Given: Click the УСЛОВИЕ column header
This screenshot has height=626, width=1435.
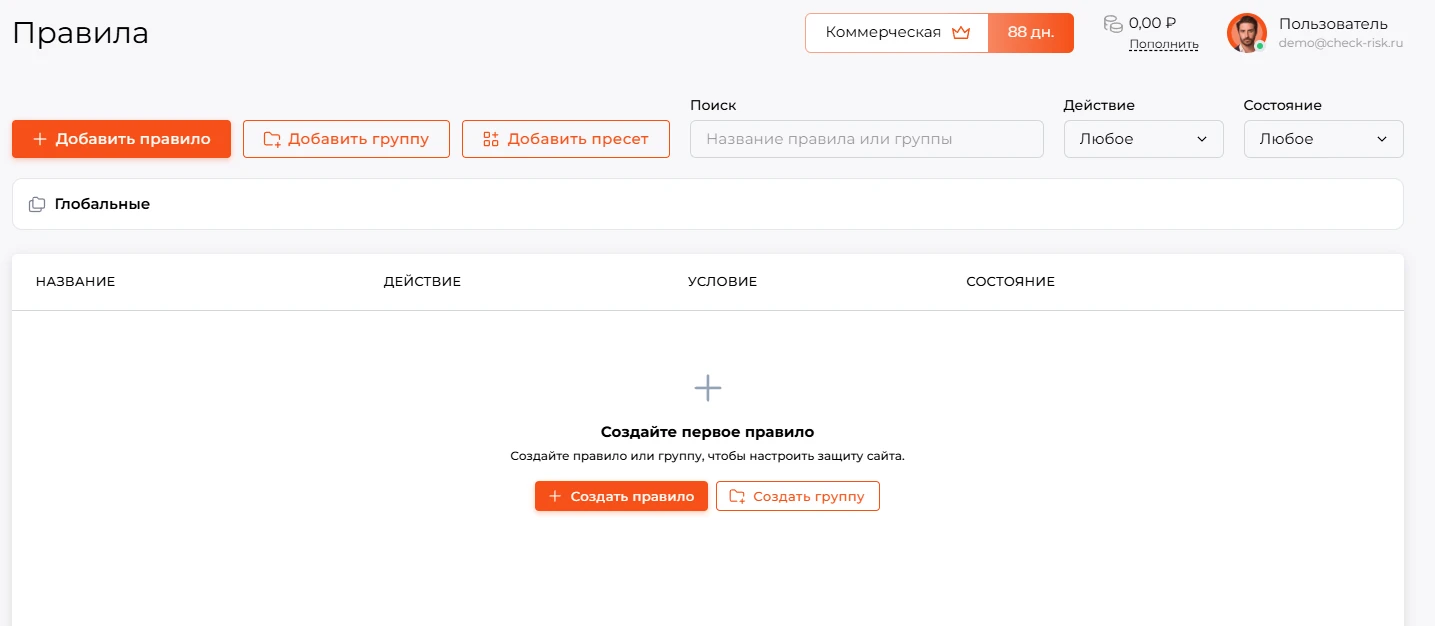Looking at the screenshot, I should (722, 282).
